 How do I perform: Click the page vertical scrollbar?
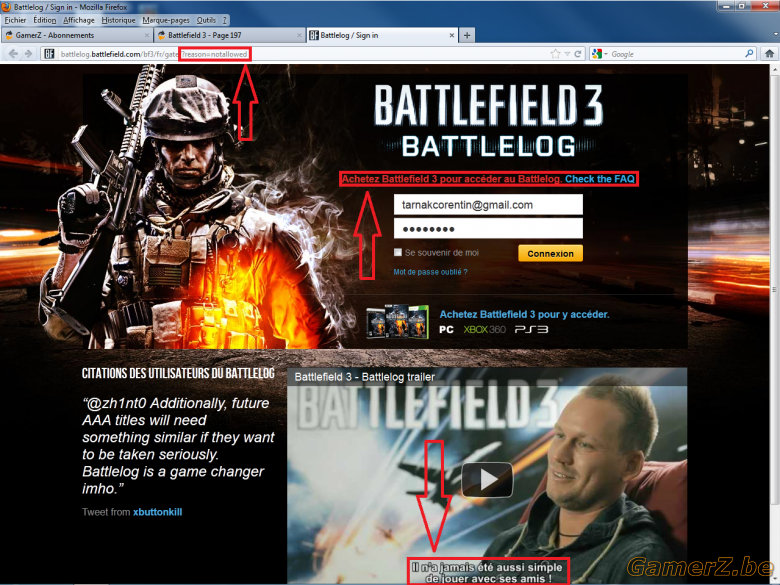point(775,289)
